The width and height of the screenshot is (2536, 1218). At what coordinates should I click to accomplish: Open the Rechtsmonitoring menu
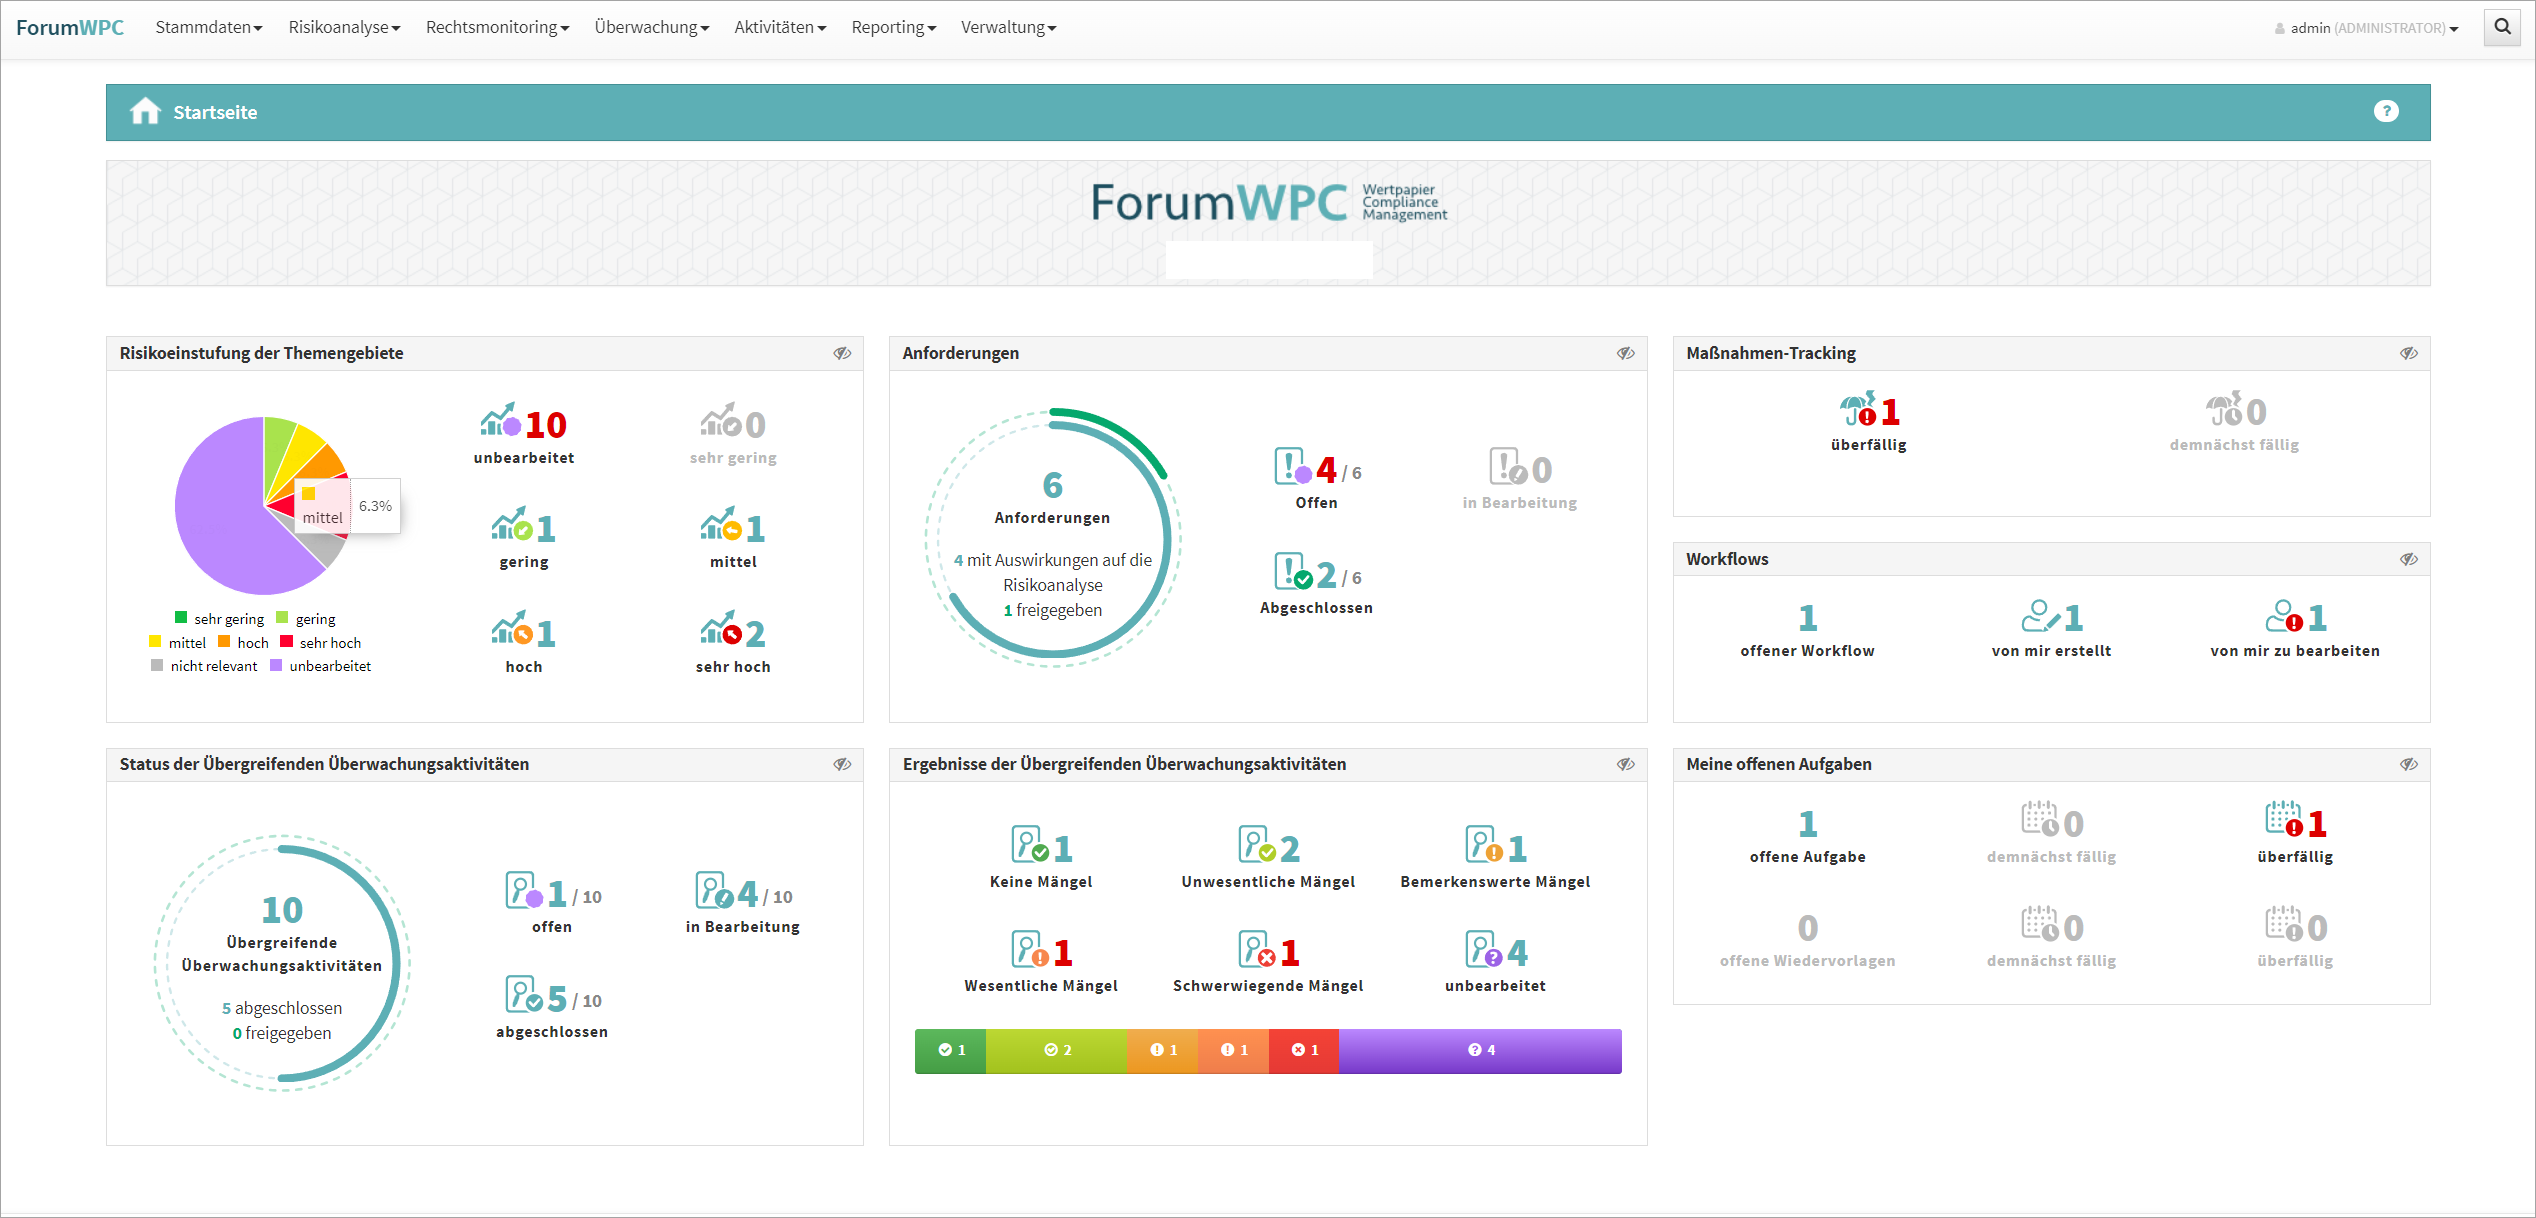point(497,27)
